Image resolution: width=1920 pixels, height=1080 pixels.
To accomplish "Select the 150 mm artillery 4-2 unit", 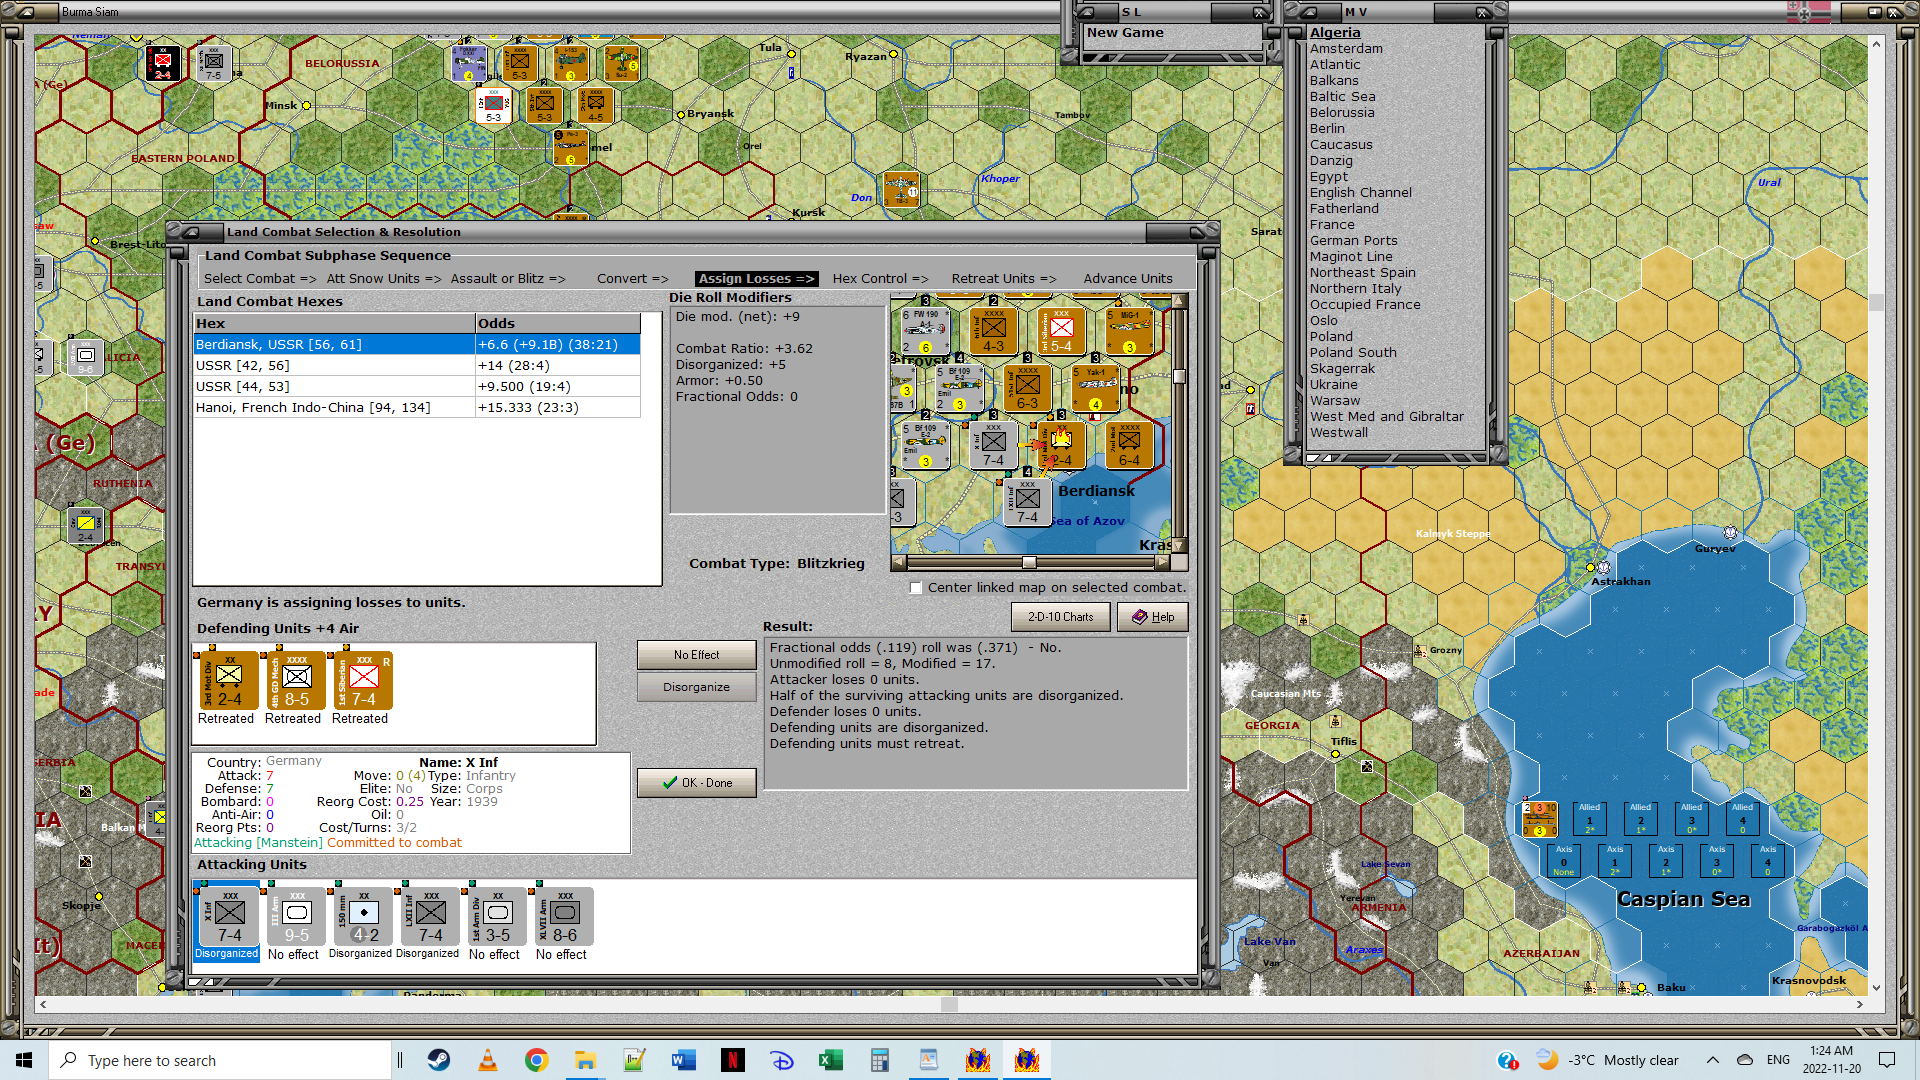I will [363, 916].
